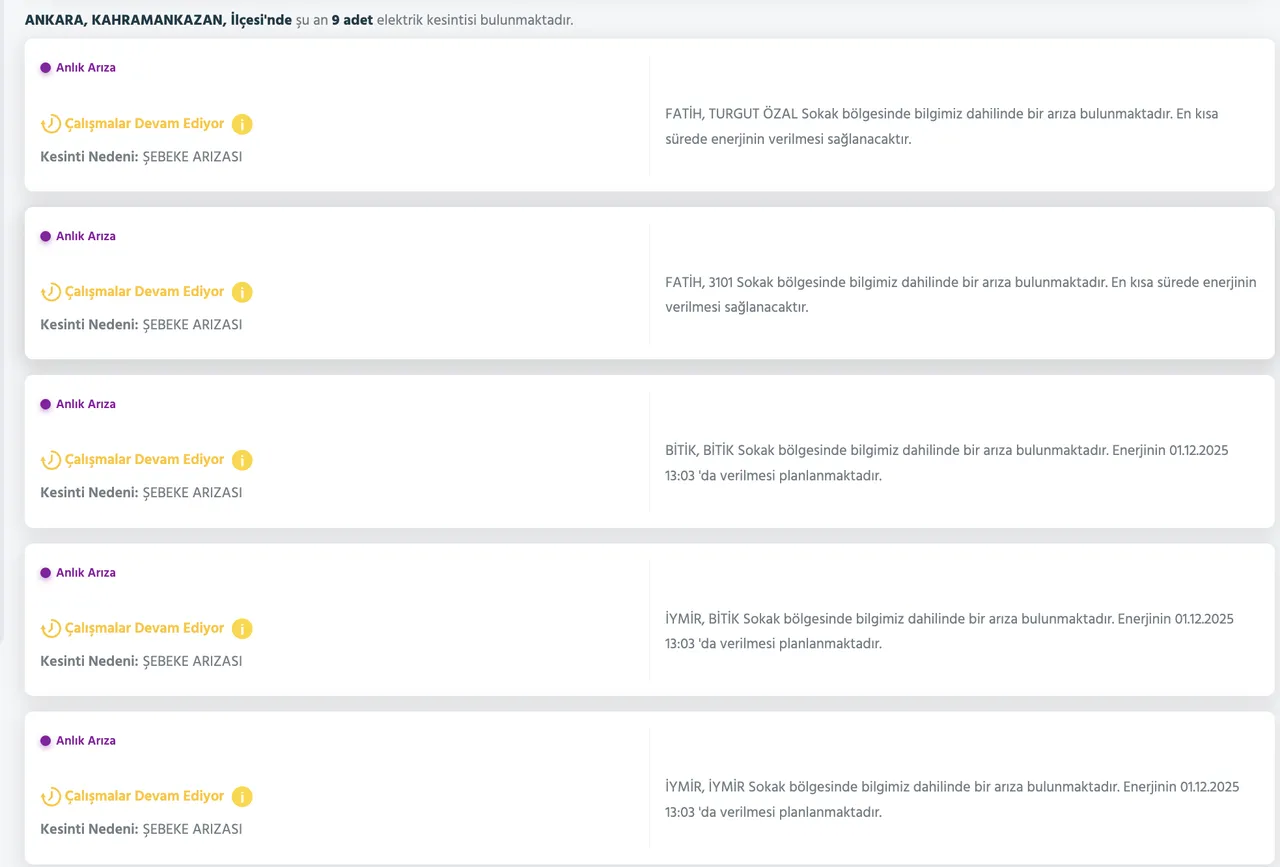Viewport: 1280px width, 867px height.
Task: Click clock icon in the BİTİK, BİTİK Sokak card
Action: 50,461
